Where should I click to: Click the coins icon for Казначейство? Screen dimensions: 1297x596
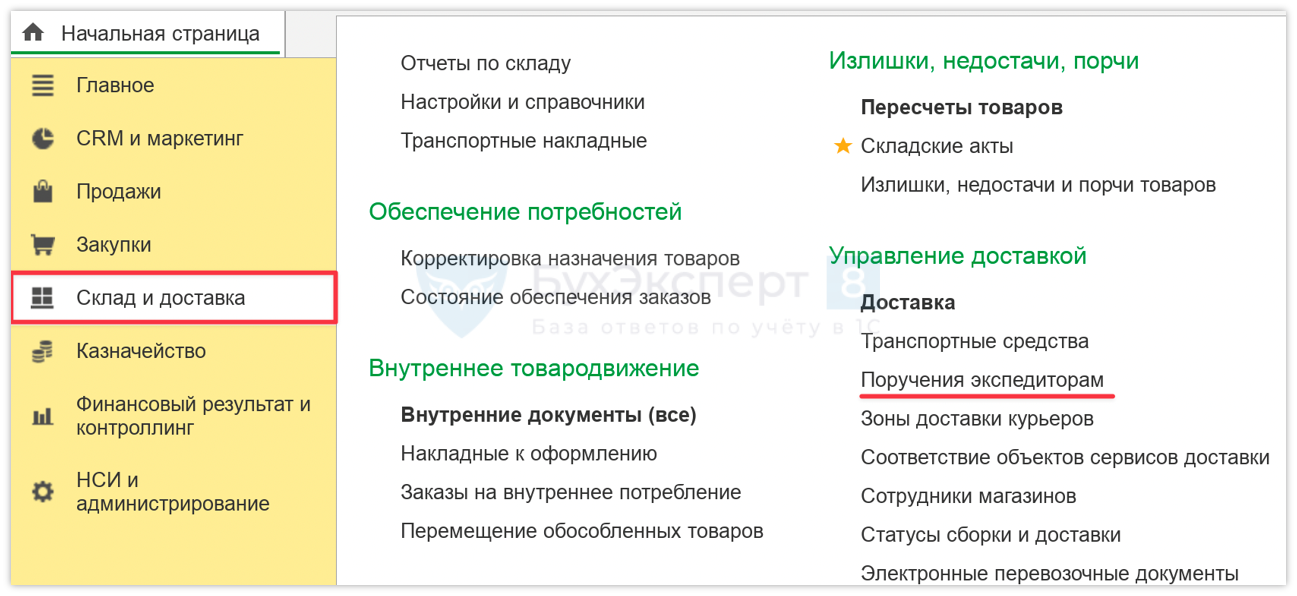[42, 351]
